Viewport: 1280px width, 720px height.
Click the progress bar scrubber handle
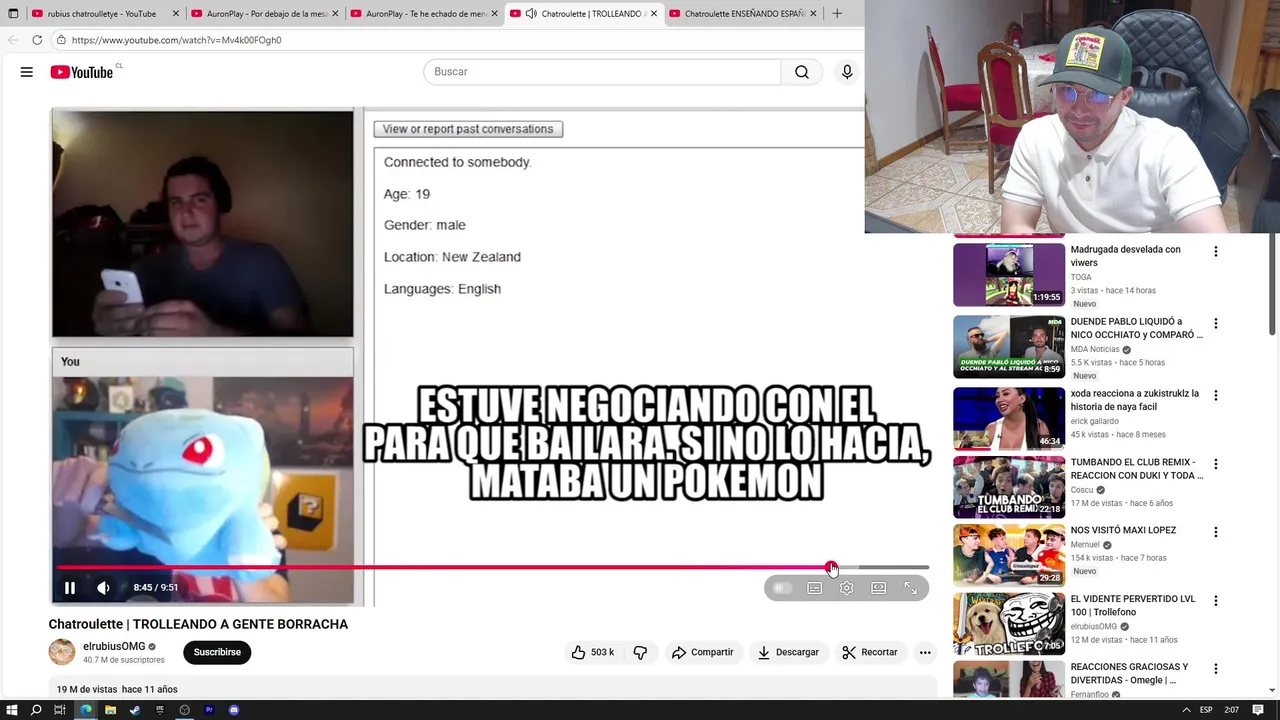click(x=832, y=567)
